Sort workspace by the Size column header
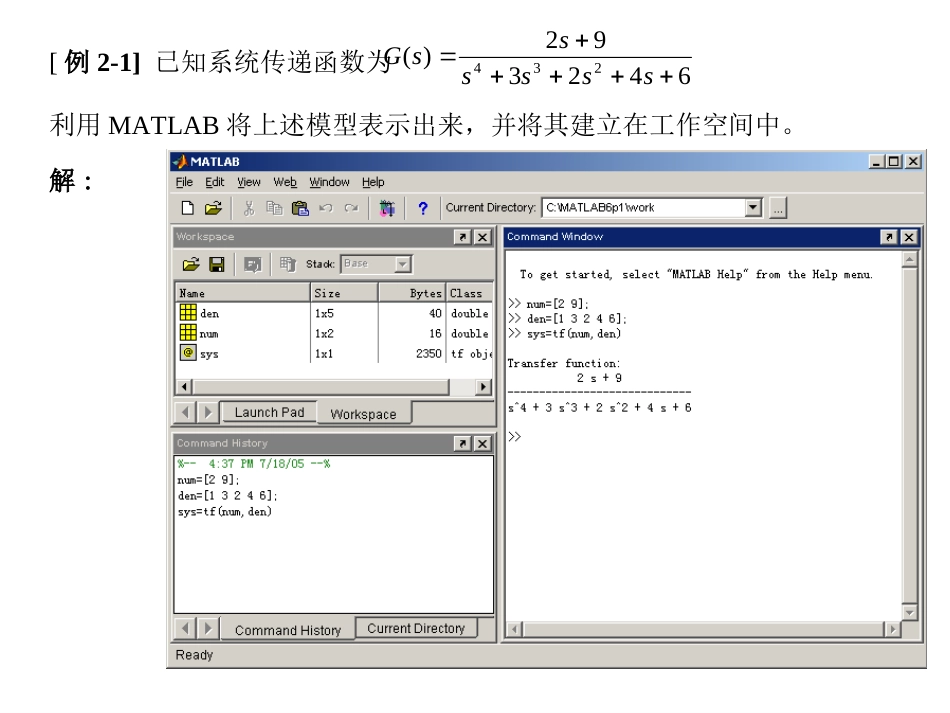The width and height of the screenshot is (950, 713). tap(345, 293)
